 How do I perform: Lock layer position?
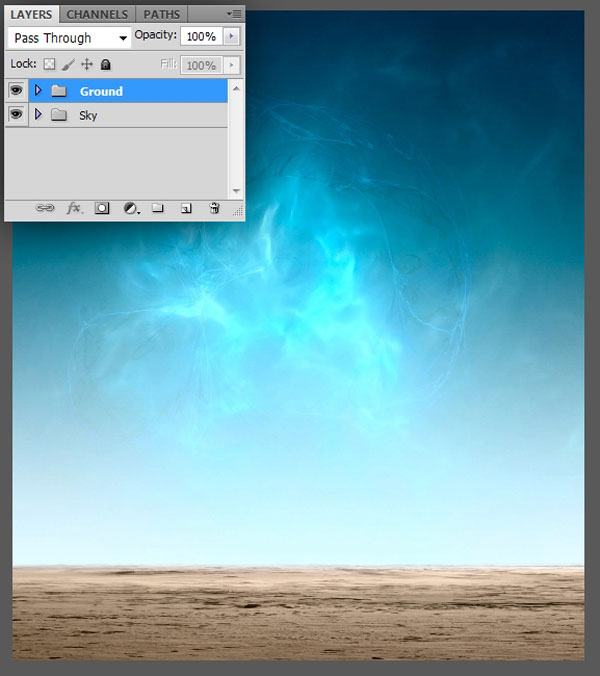point(87,64)
